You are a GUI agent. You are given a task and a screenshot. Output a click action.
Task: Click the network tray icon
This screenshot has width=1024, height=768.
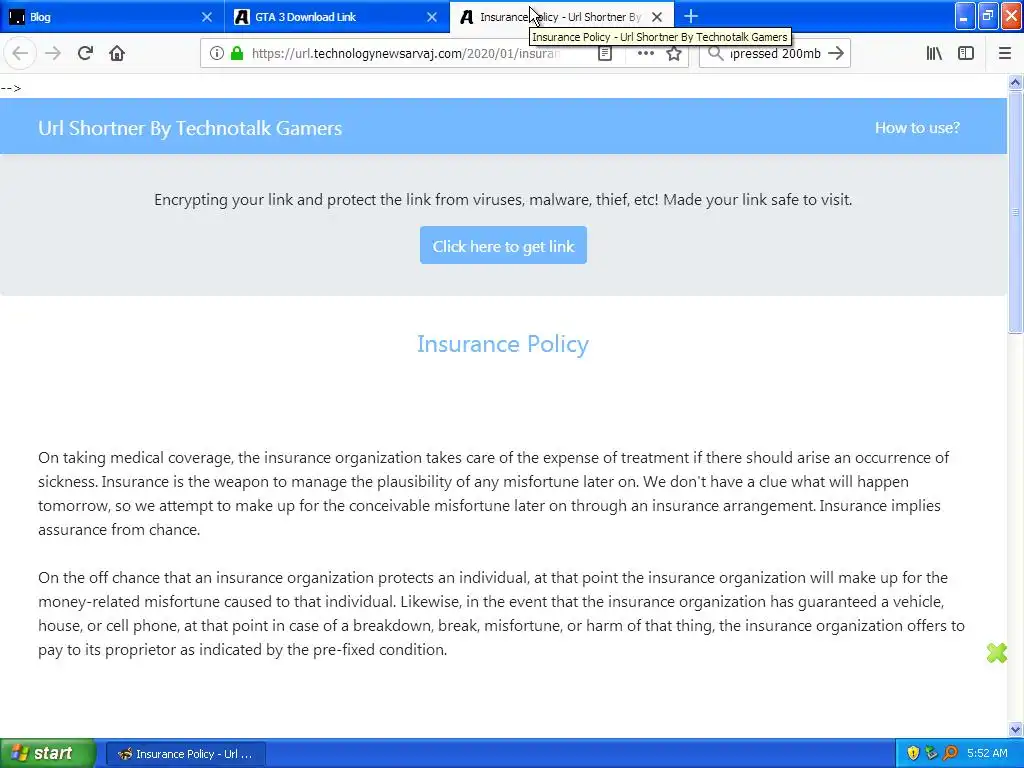click(931, 754)
